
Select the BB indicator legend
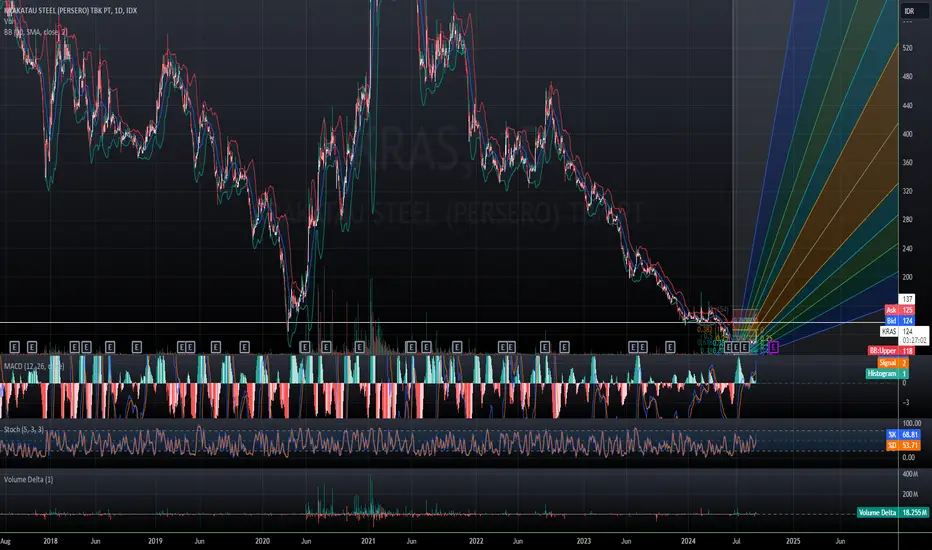click(x=36, y=32)
